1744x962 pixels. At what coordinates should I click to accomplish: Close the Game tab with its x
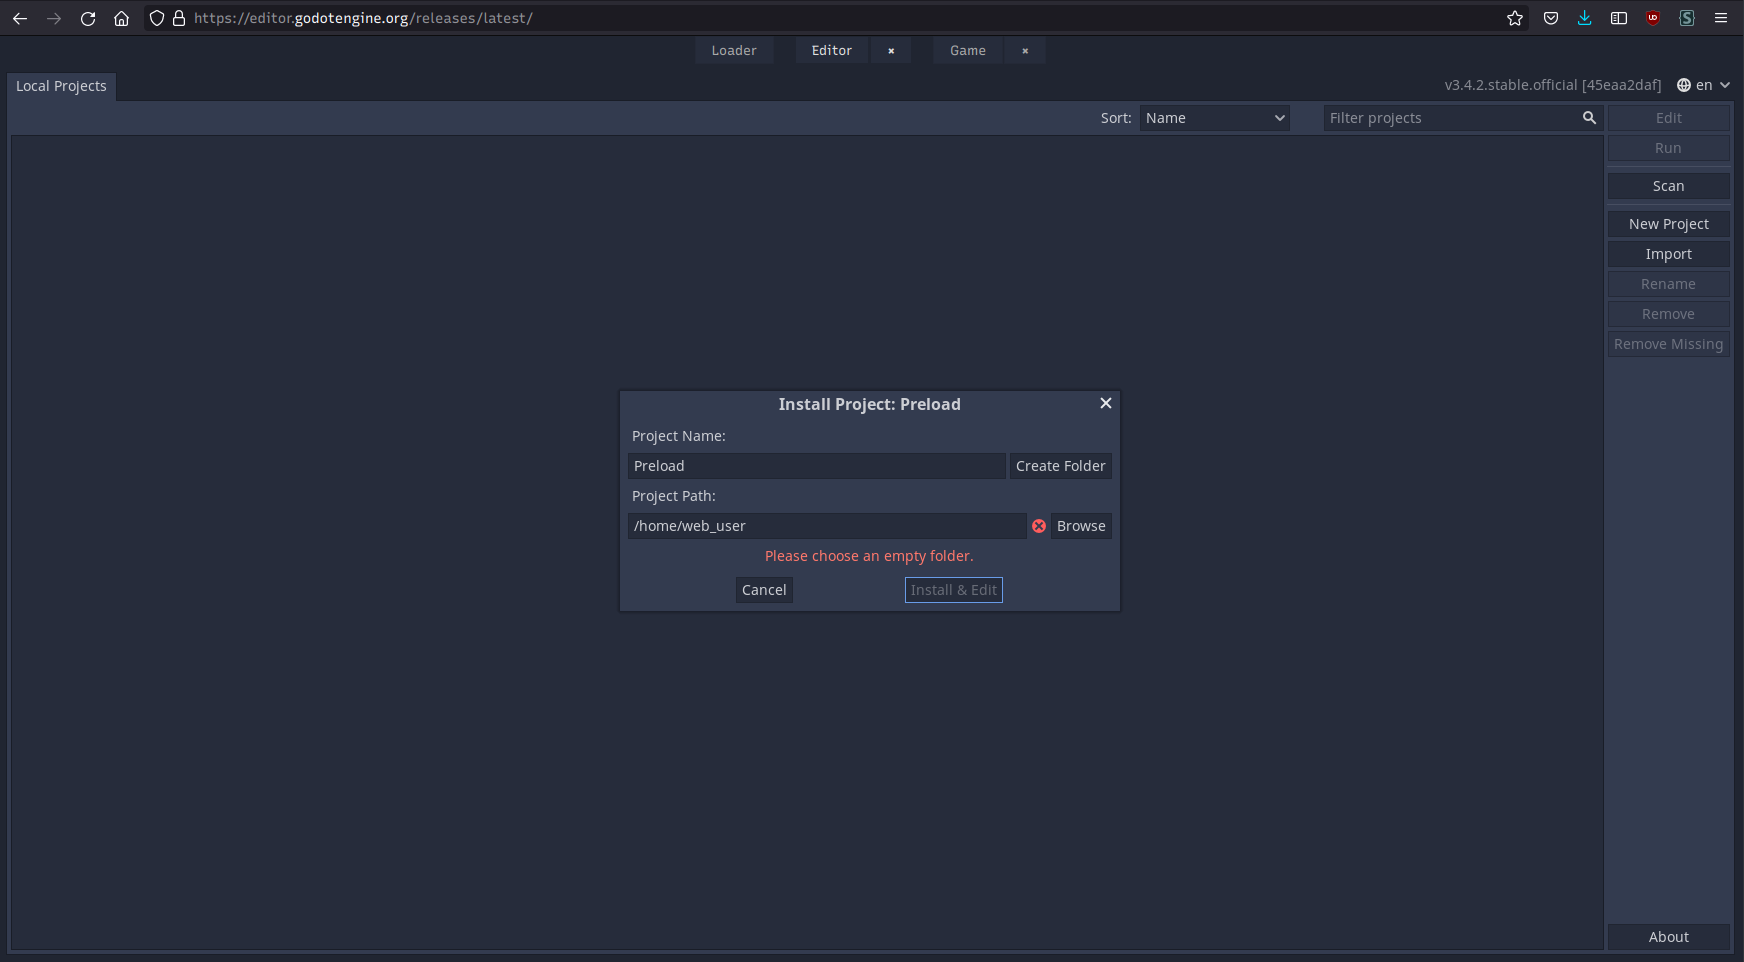pos(1025,50)
